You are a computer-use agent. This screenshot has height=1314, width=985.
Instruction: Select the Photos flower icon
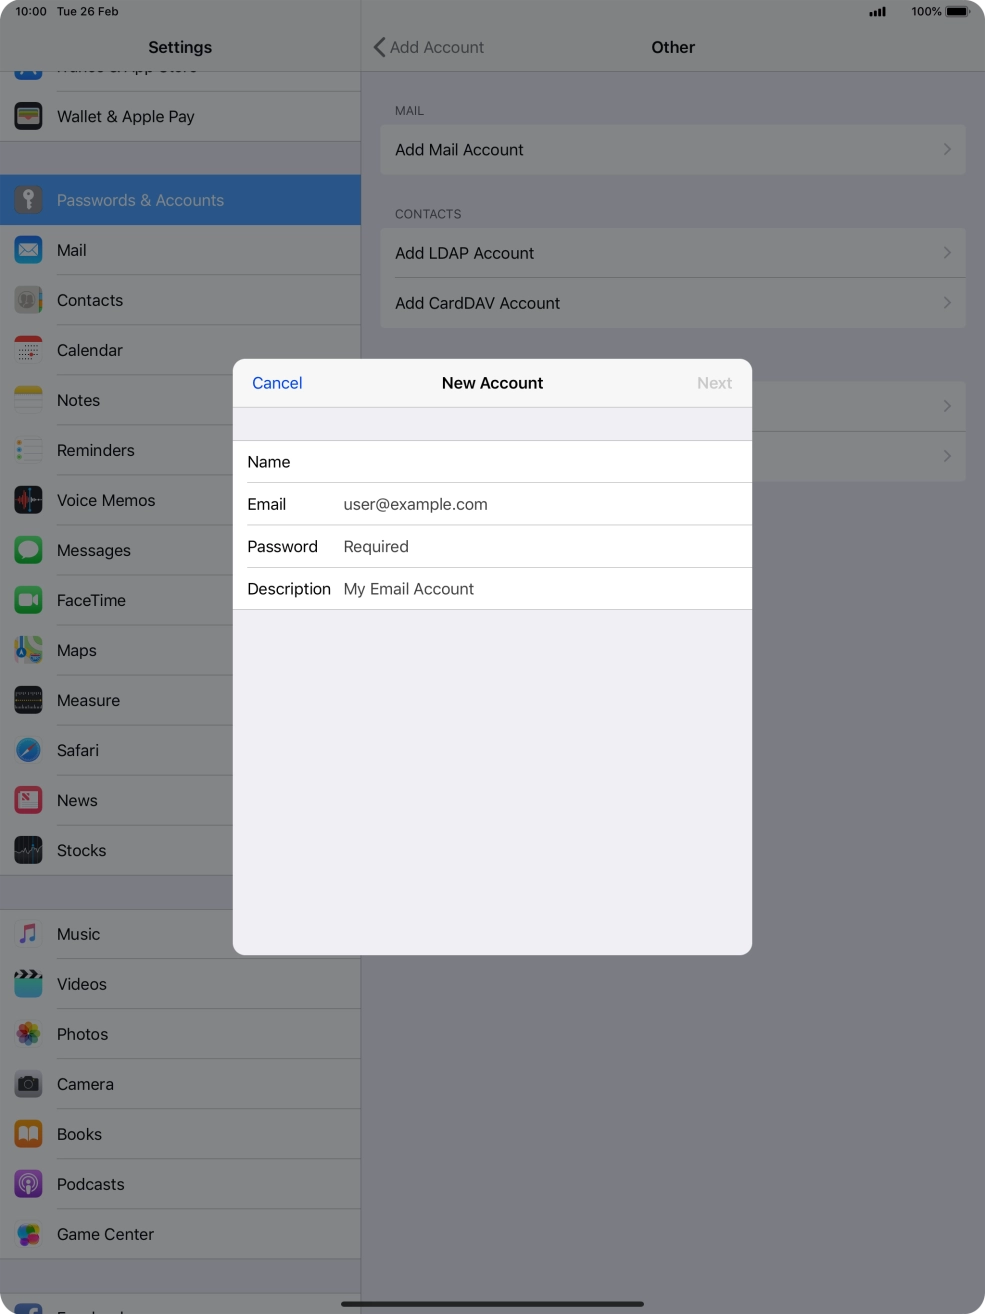(x=28, y=1034)
